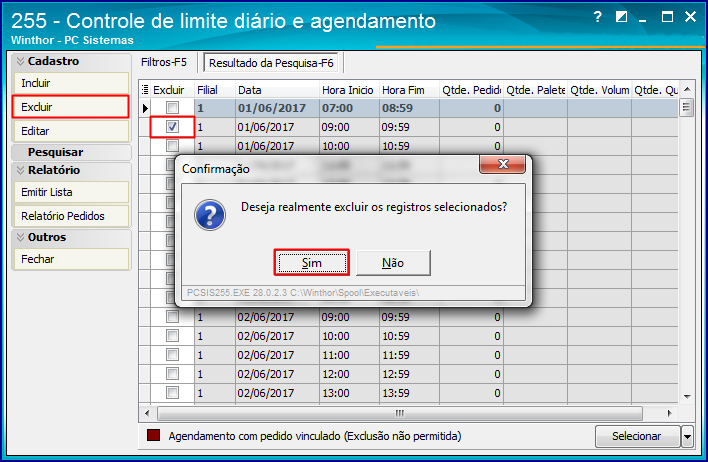
Task: Check Excluir box for 02/06/2017 12:00 row
Action: [172, 373]
